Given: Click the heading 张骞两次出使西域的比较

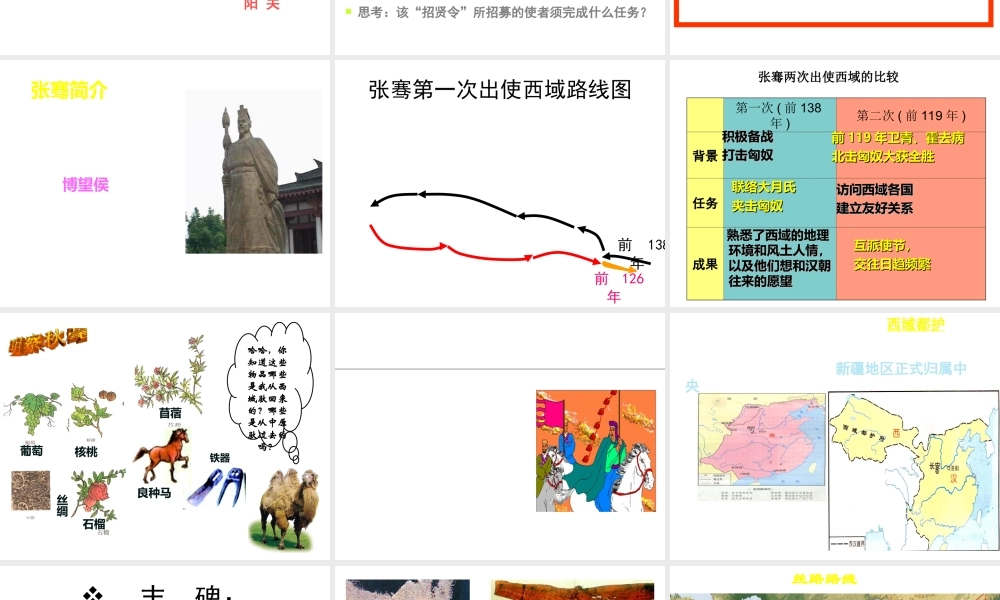Looking at the screenshot, I should 828,77.
